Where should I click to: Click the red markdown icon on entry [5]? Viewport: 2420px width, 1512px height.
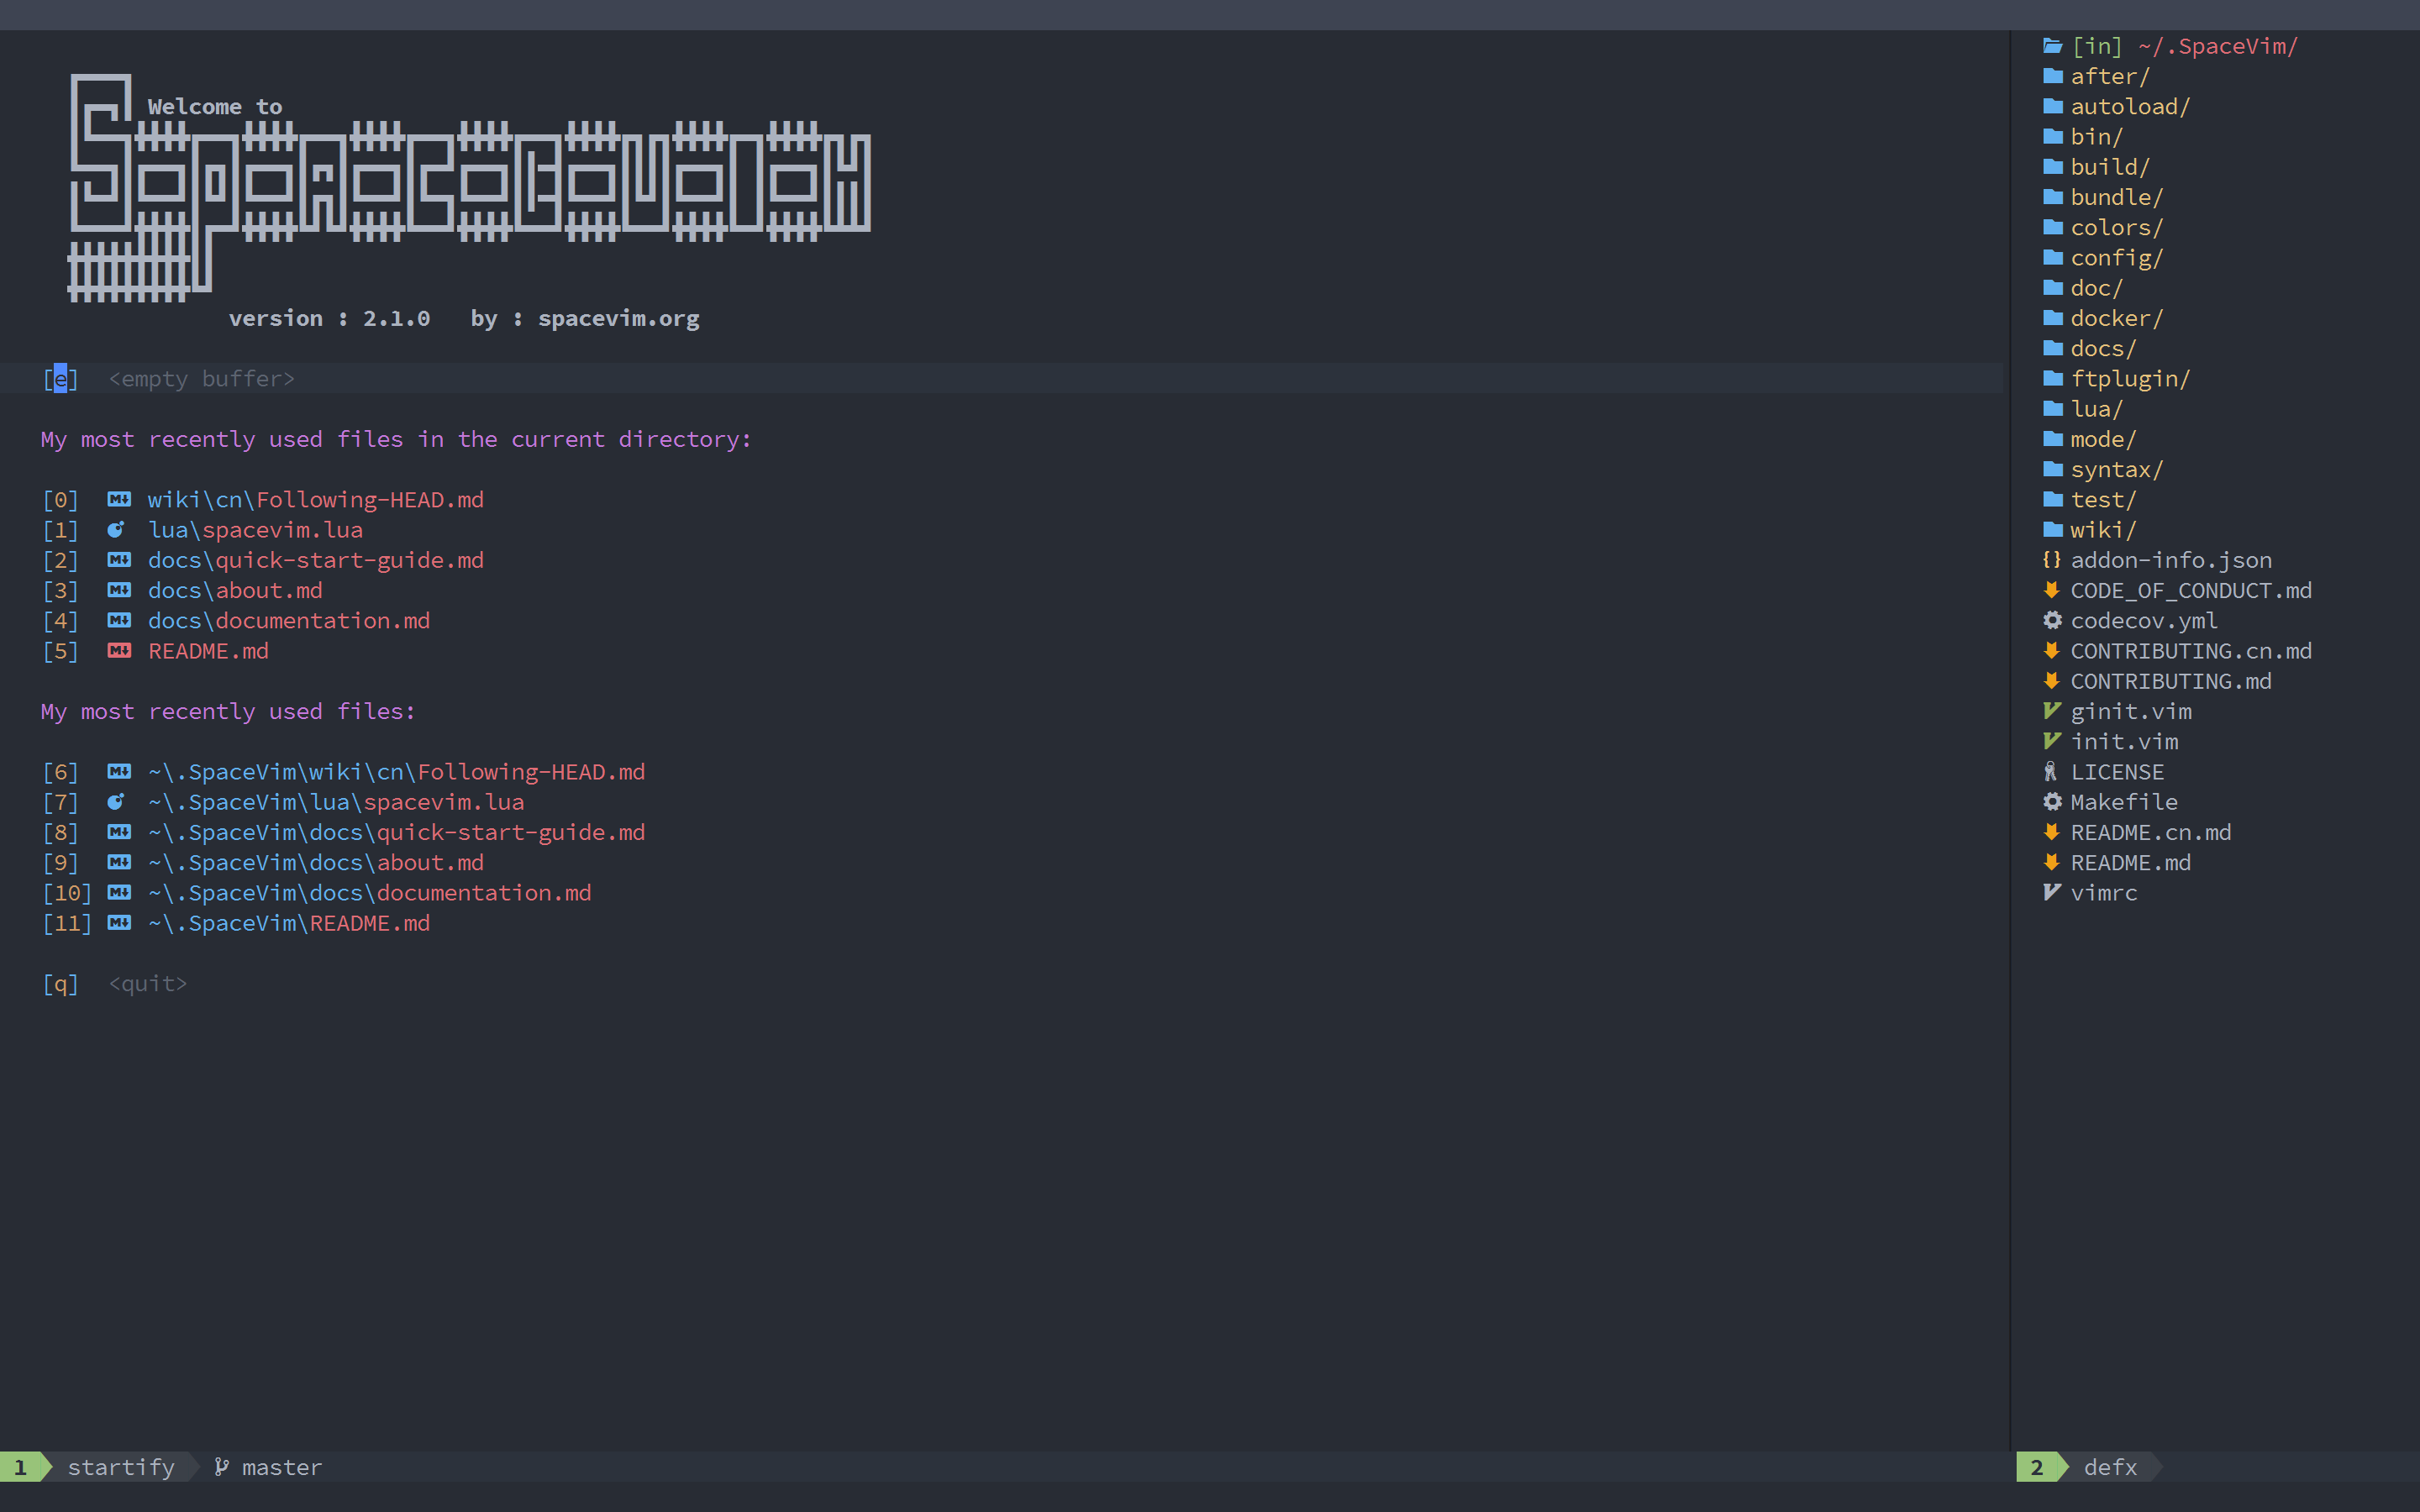point(119,650)
